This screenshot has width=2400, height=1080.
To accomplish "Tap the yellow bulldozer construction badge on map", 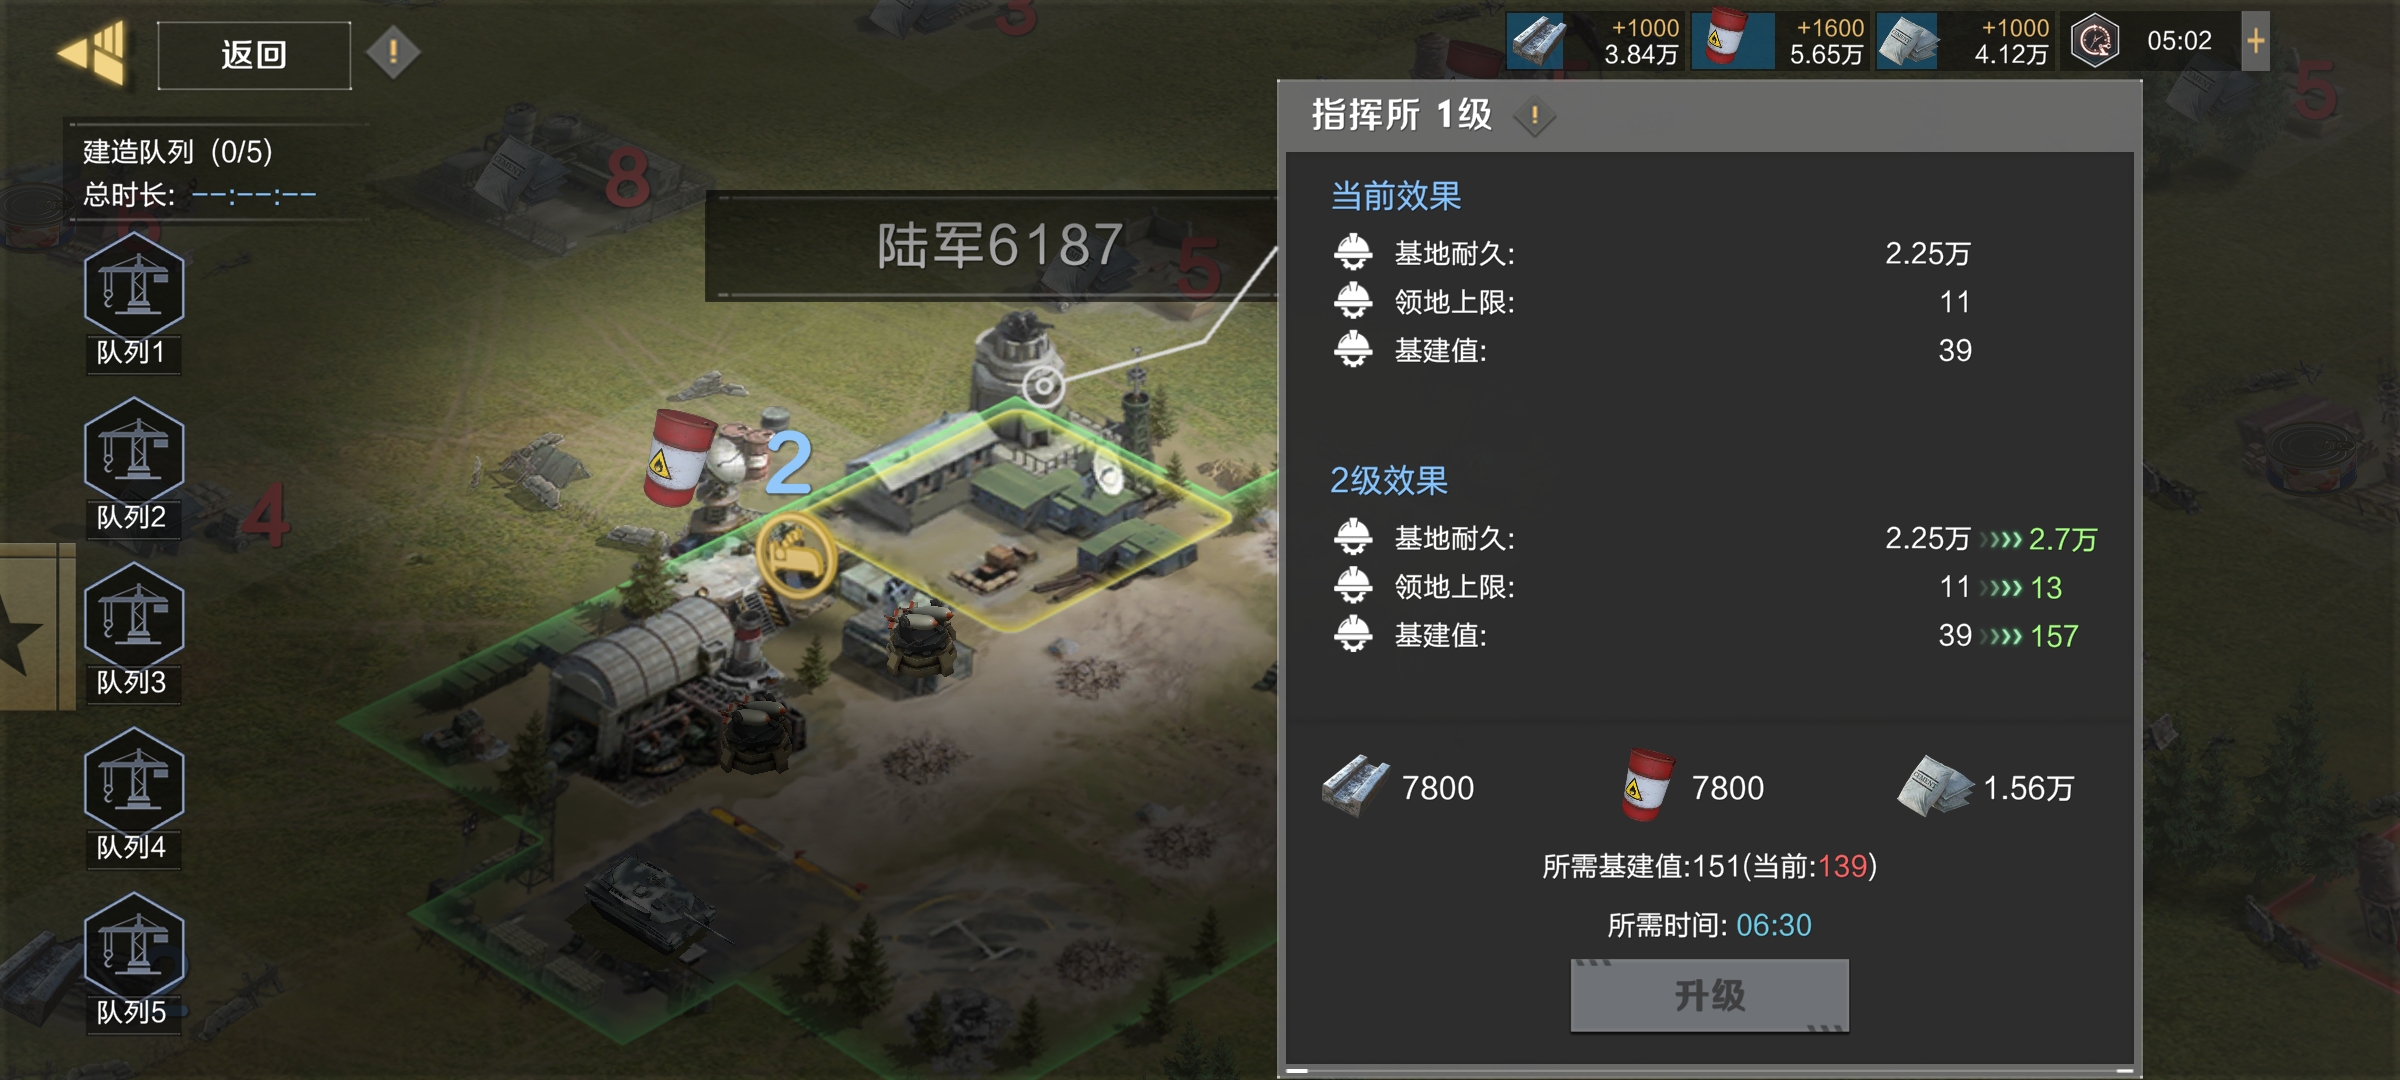I will (796, 555).
